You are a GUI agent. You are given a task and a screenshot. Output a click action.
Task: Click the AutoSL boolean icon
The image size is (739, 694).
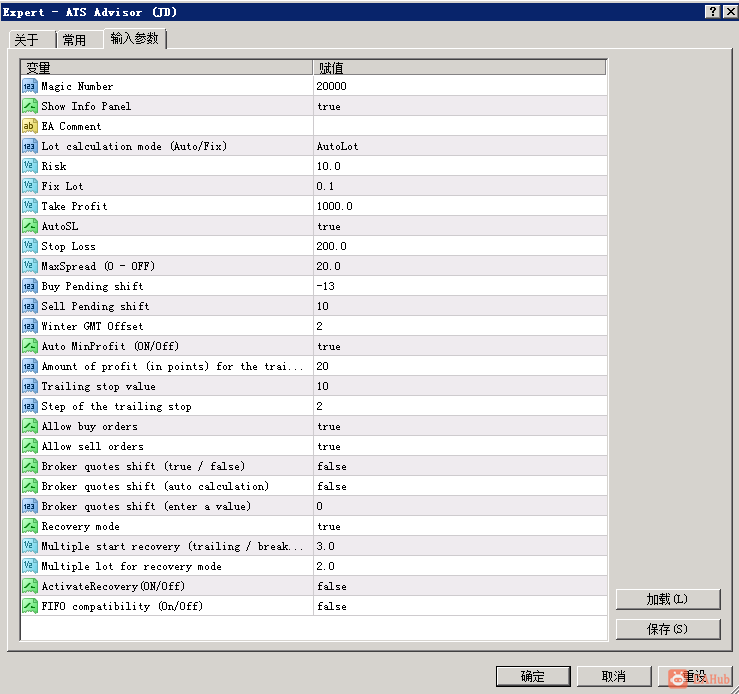coord(29,226)
